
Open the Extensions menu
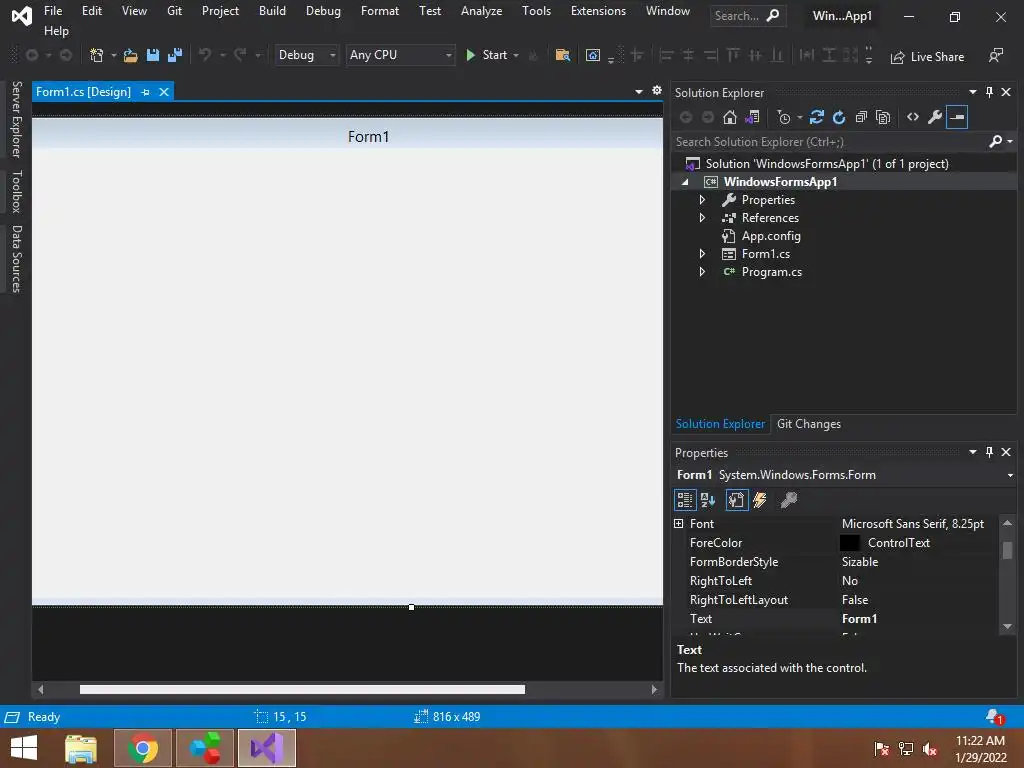(598, 11)
